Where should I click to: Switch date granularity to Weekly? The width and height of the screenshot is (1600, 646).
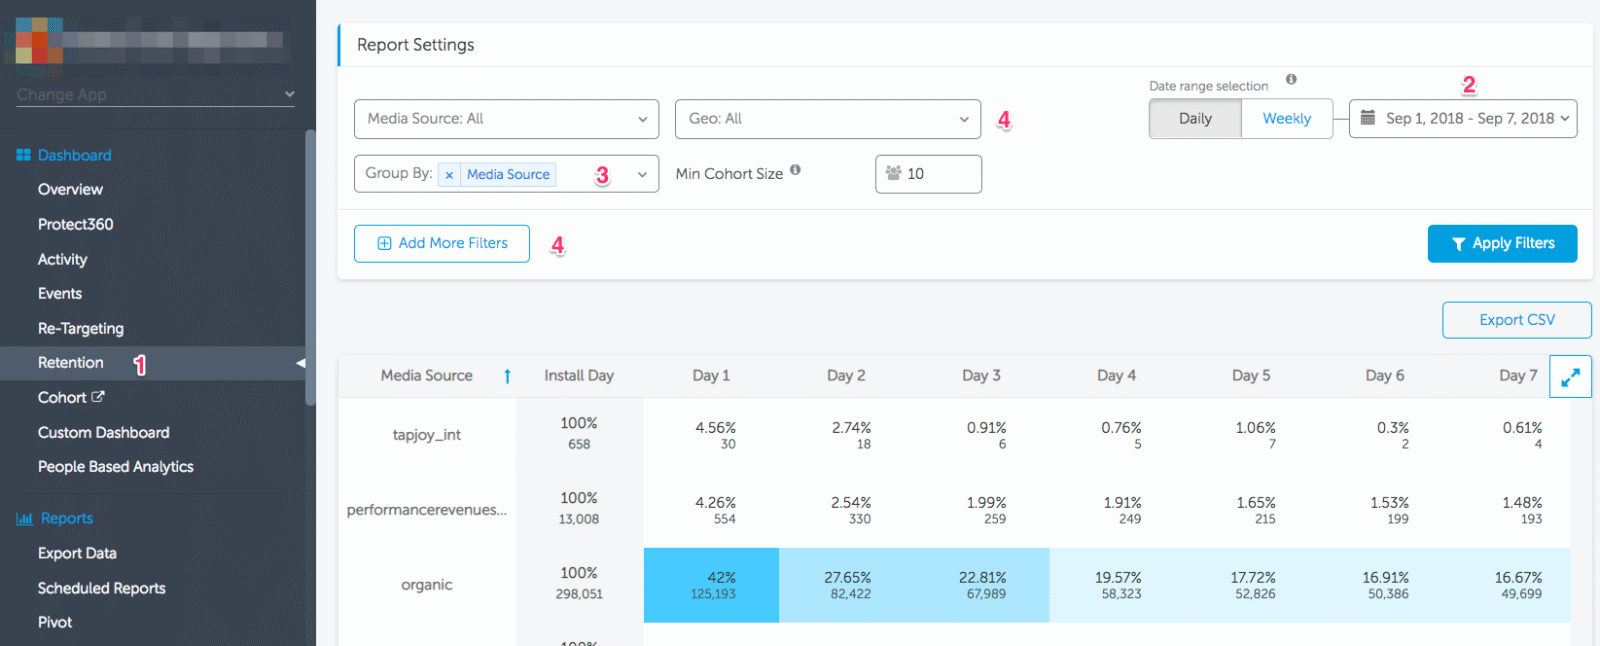point(1286,119)
